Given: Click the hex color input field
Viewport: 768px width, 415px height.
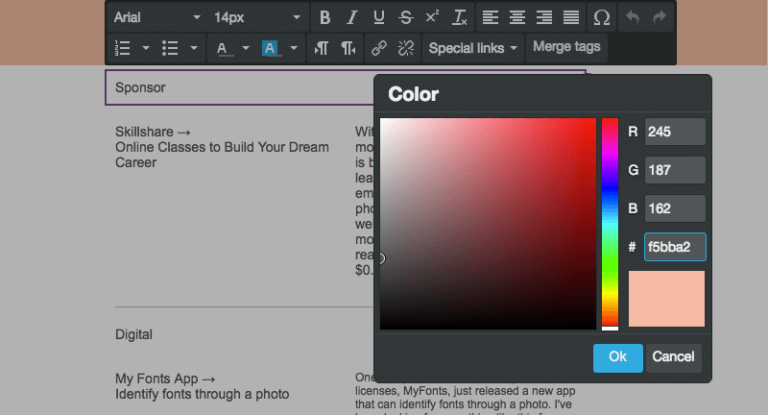Looking at the screenshot, I should (x=675, y=247).
